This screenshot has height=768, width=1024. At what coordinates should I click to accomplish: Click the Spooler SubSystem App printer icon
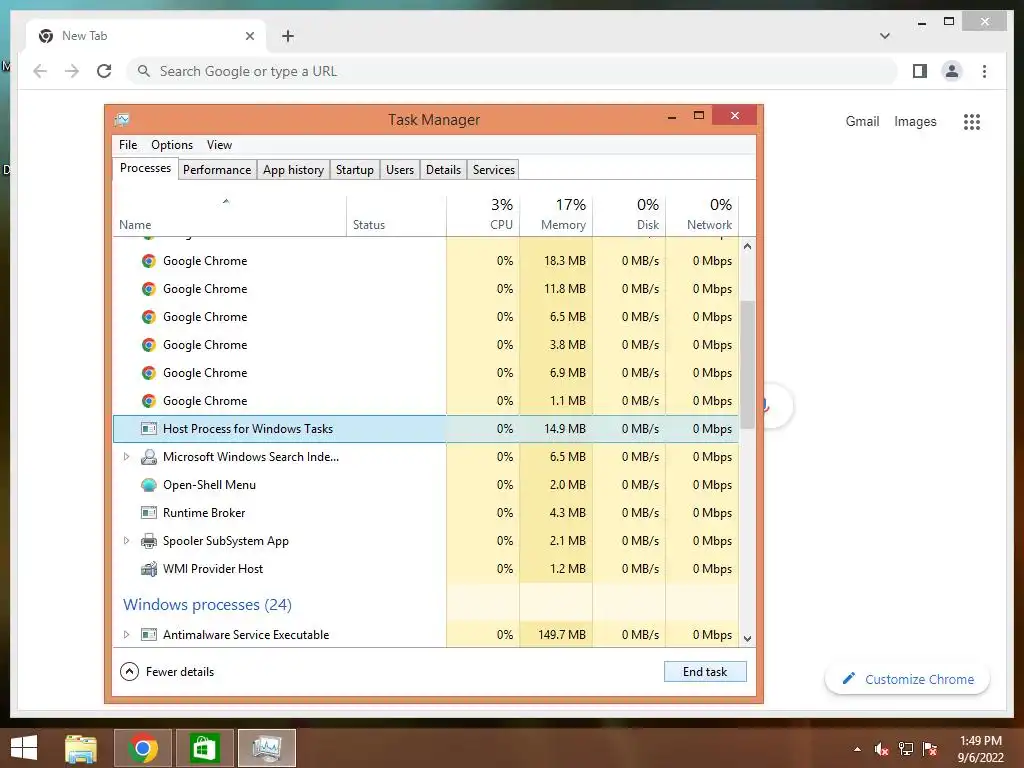click(149, 541)
